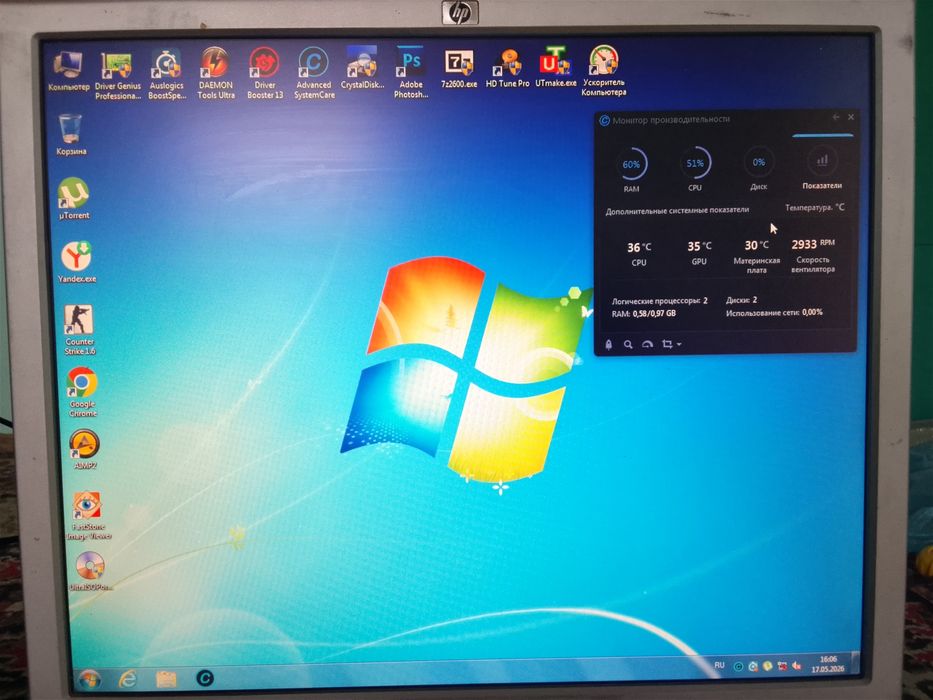Click the Диски: 2 text

741,300
